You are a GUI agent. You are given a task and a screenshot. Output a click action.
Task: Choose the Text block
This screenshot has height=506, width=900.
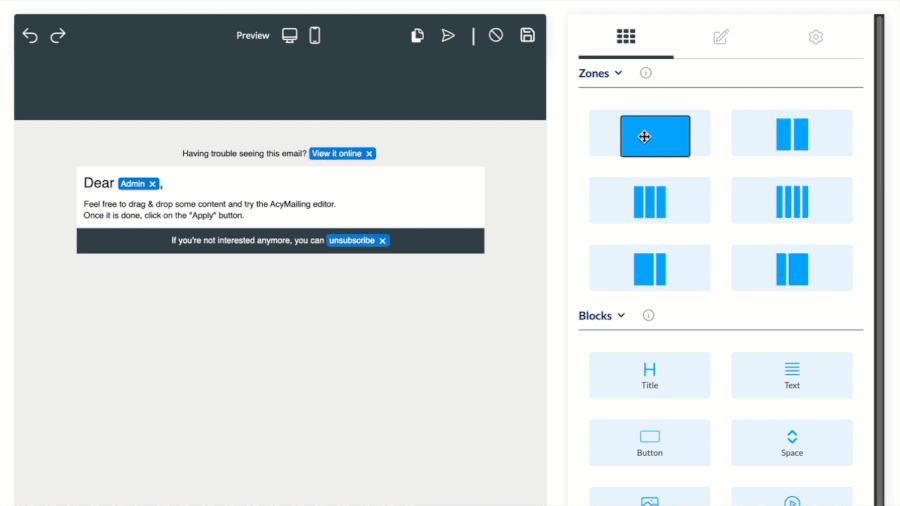[792, 375]
